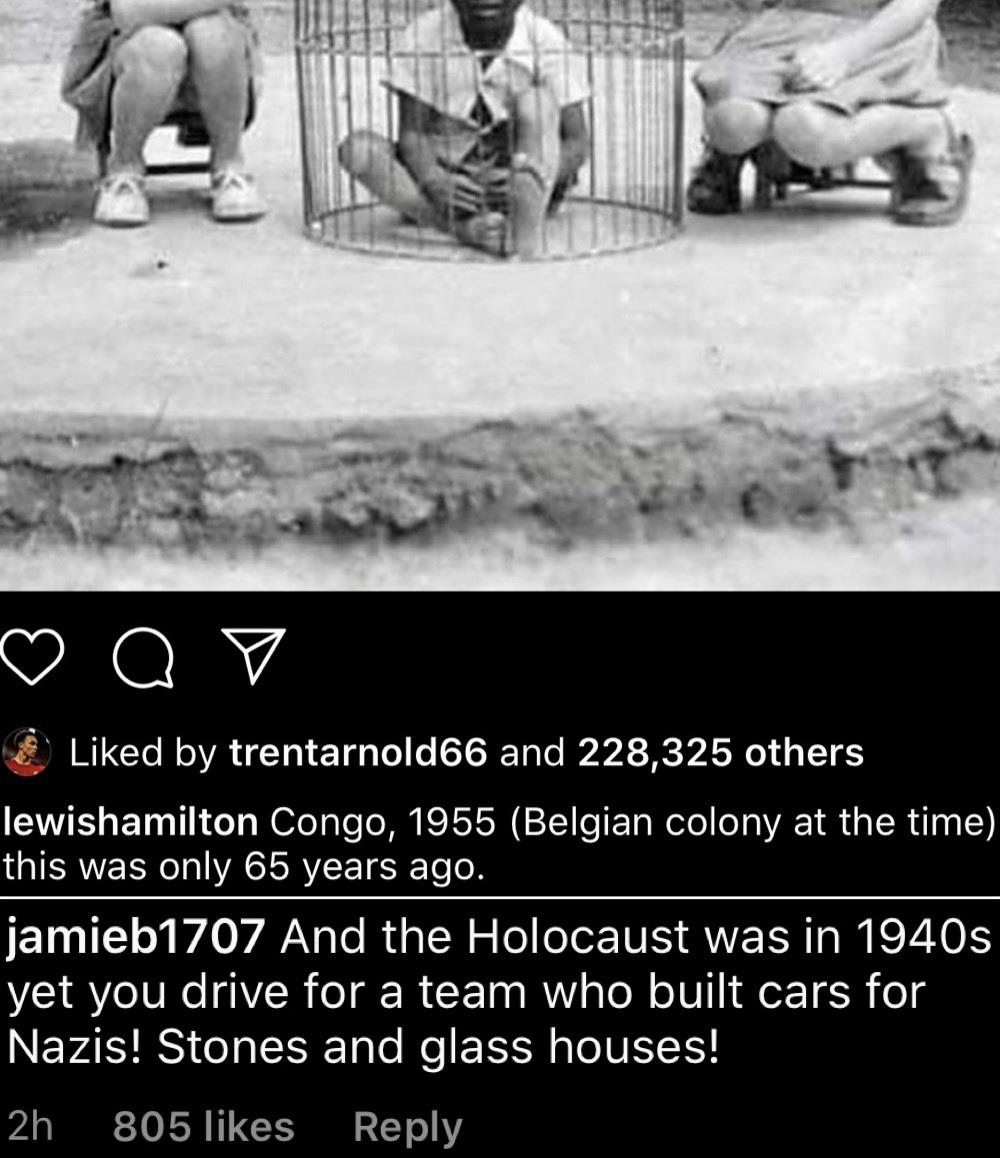Select the 'And the Holocaust was in 1940s' comment line

coord(635,936)
